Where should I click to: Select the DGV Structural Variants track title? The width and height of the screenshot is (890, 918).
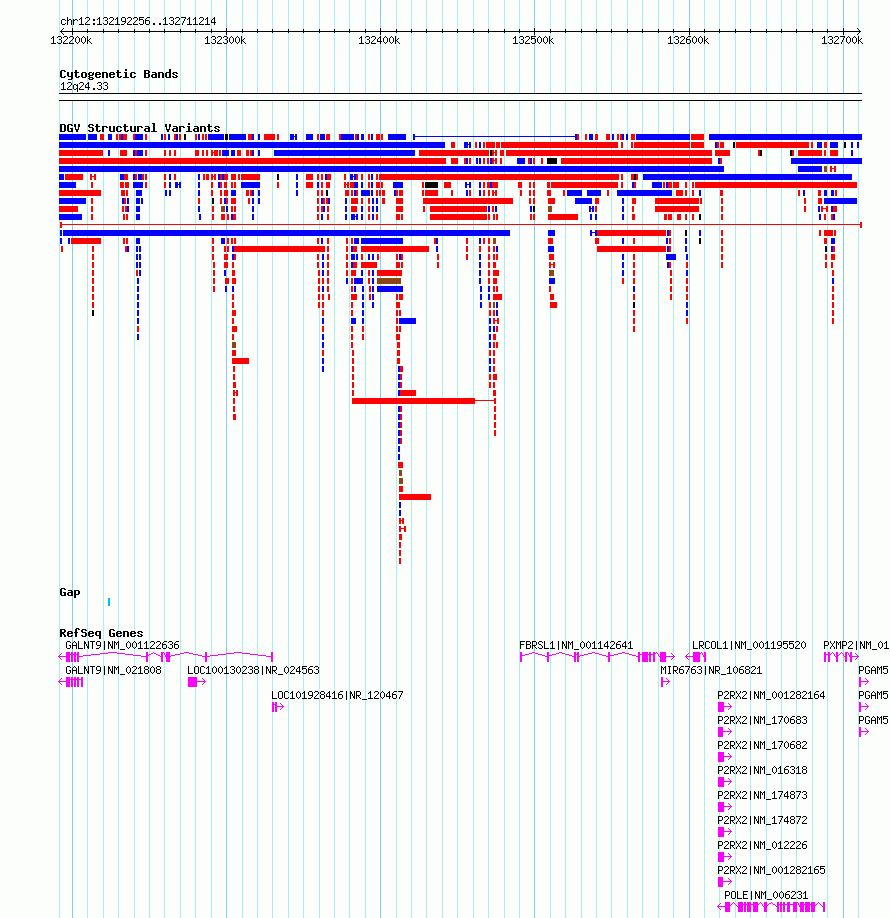click(x=140, y=128)
